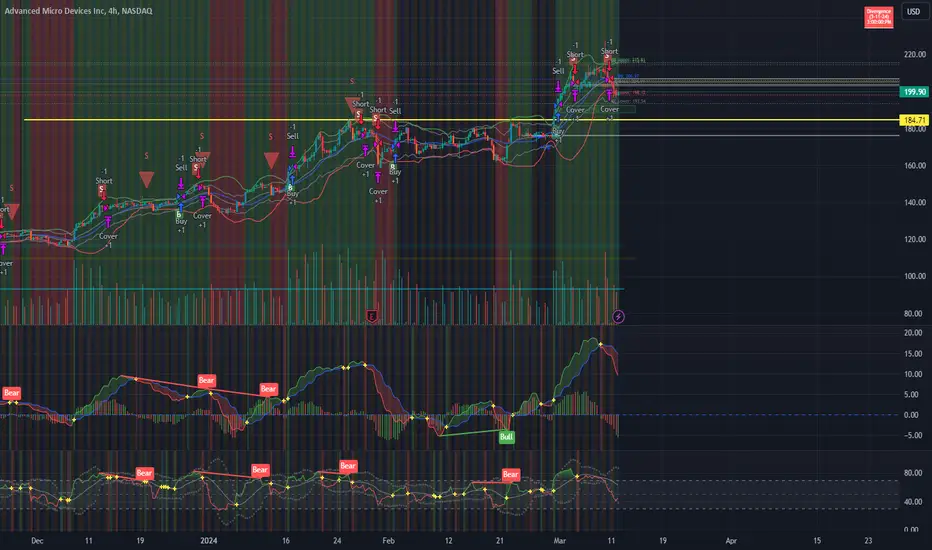Select the yellow horizontal line at 184.71
This screenshot has height=550, width=932.
[x=461, y=120]
